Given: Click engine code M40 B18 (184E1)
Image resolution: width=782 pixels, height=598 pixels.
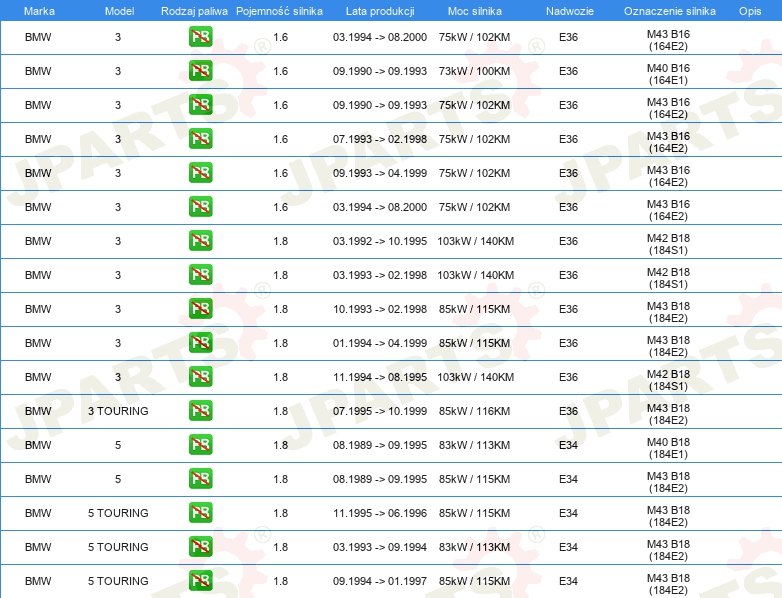Looking at the screenshot, I should click(668, 448).
